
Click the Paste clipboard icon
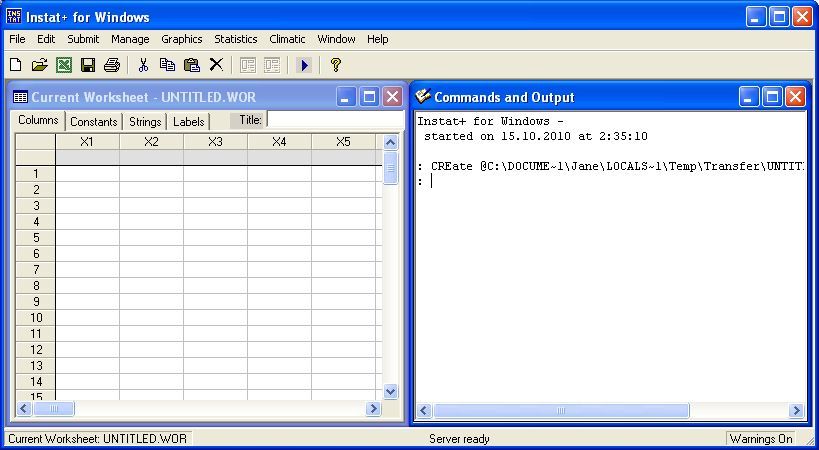point(192,65)
